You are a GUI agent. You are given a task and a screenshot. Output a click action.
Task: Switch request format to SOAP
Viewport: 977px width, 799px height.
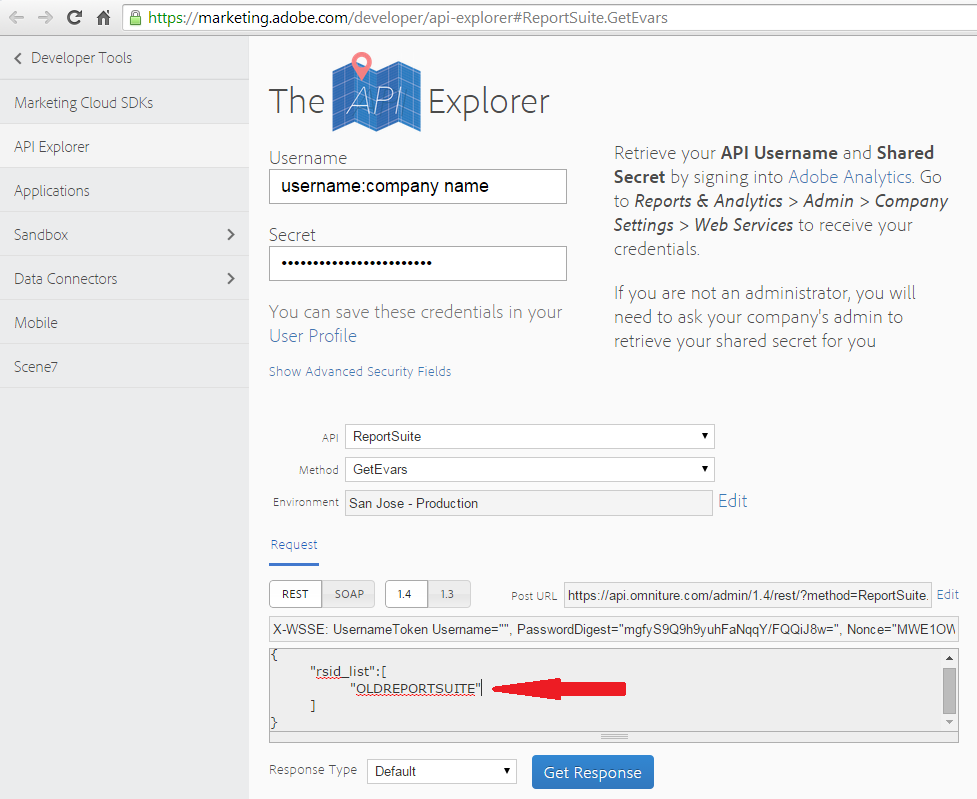tap(349, 594)
